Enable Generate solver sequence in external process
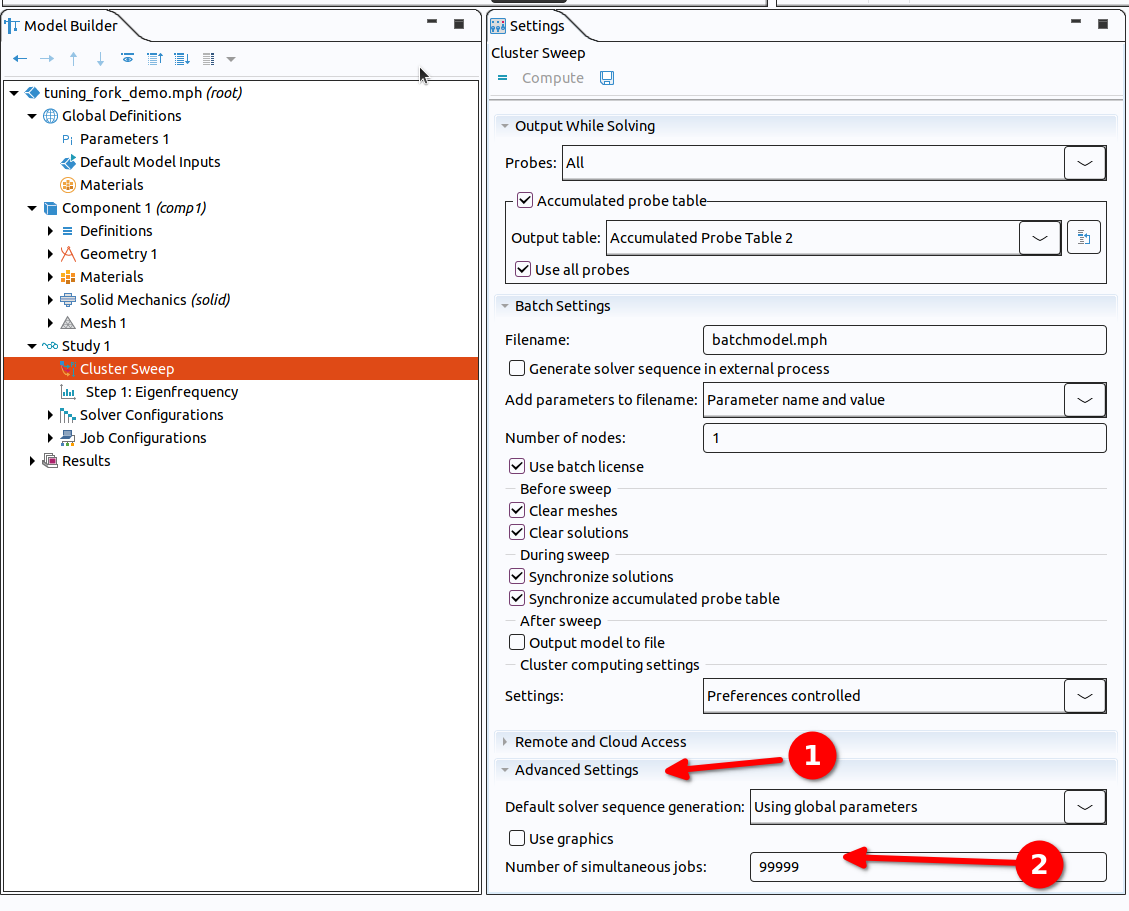Viewport: 1129px width, 911px height. pyautogui.click(x=517, y=369)
